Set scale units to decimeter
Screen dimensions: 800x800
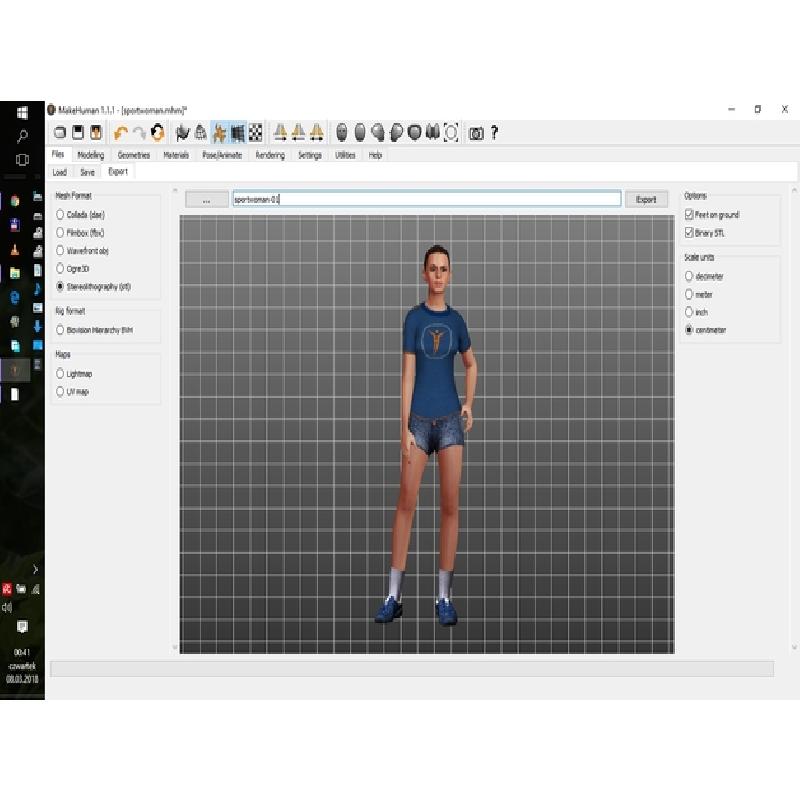[x=704, y=276]
